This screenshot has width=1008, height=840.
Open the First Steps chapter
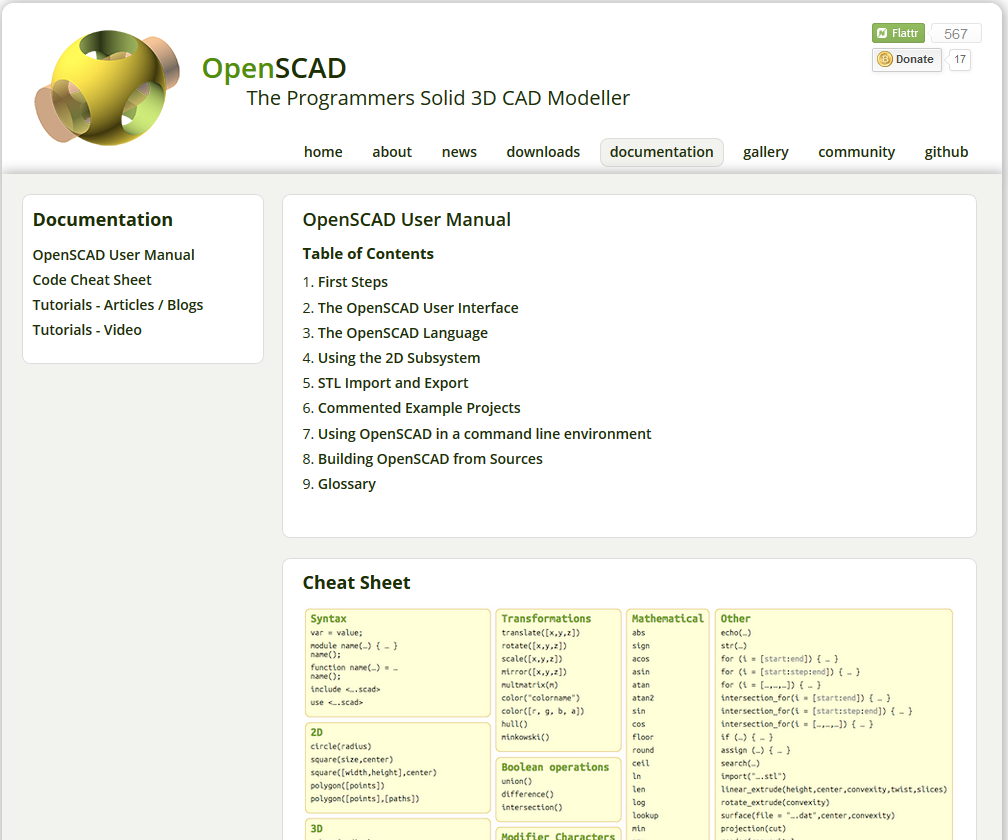pos(352,282)
